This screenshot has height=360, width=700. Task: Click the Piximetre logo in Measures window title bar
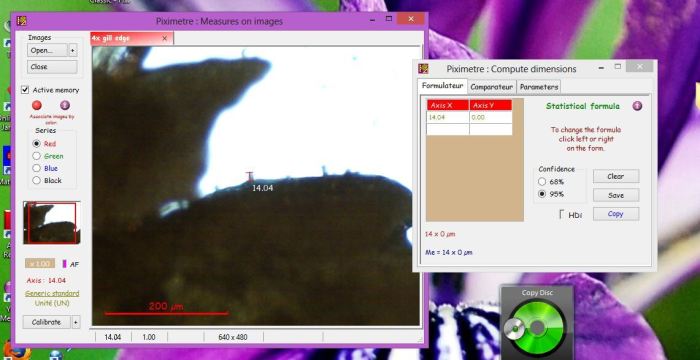(21, 21)
